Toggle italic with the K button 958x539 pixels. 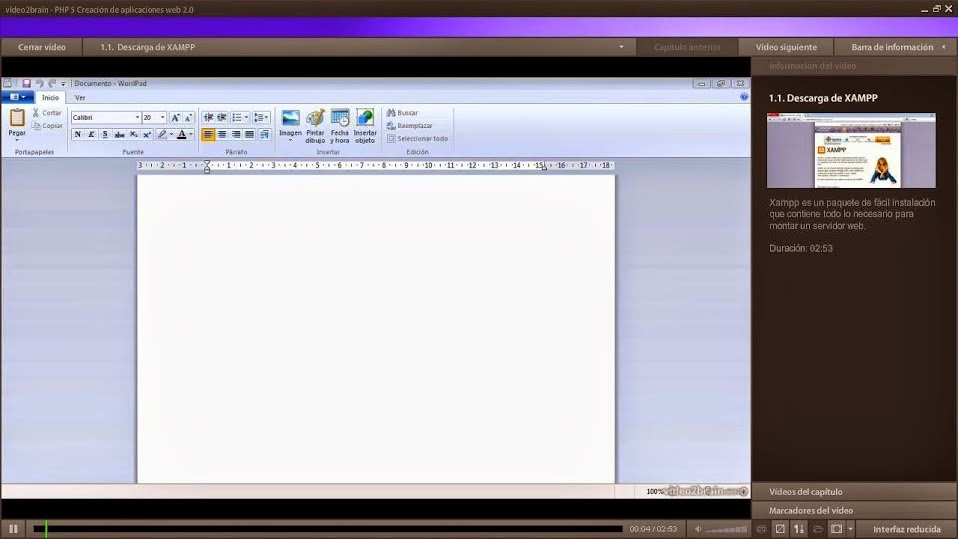tap(91, 134)
